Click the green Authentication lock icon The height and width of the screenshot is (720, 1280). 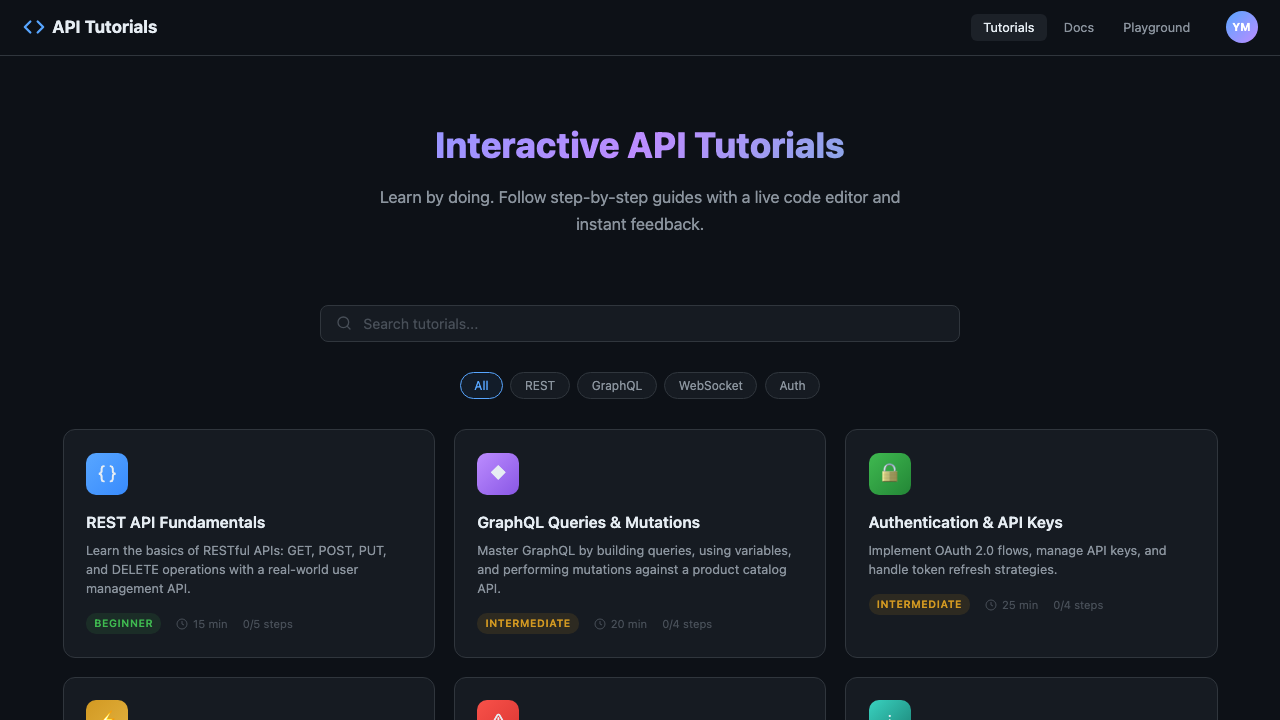(x=889, y=474)
